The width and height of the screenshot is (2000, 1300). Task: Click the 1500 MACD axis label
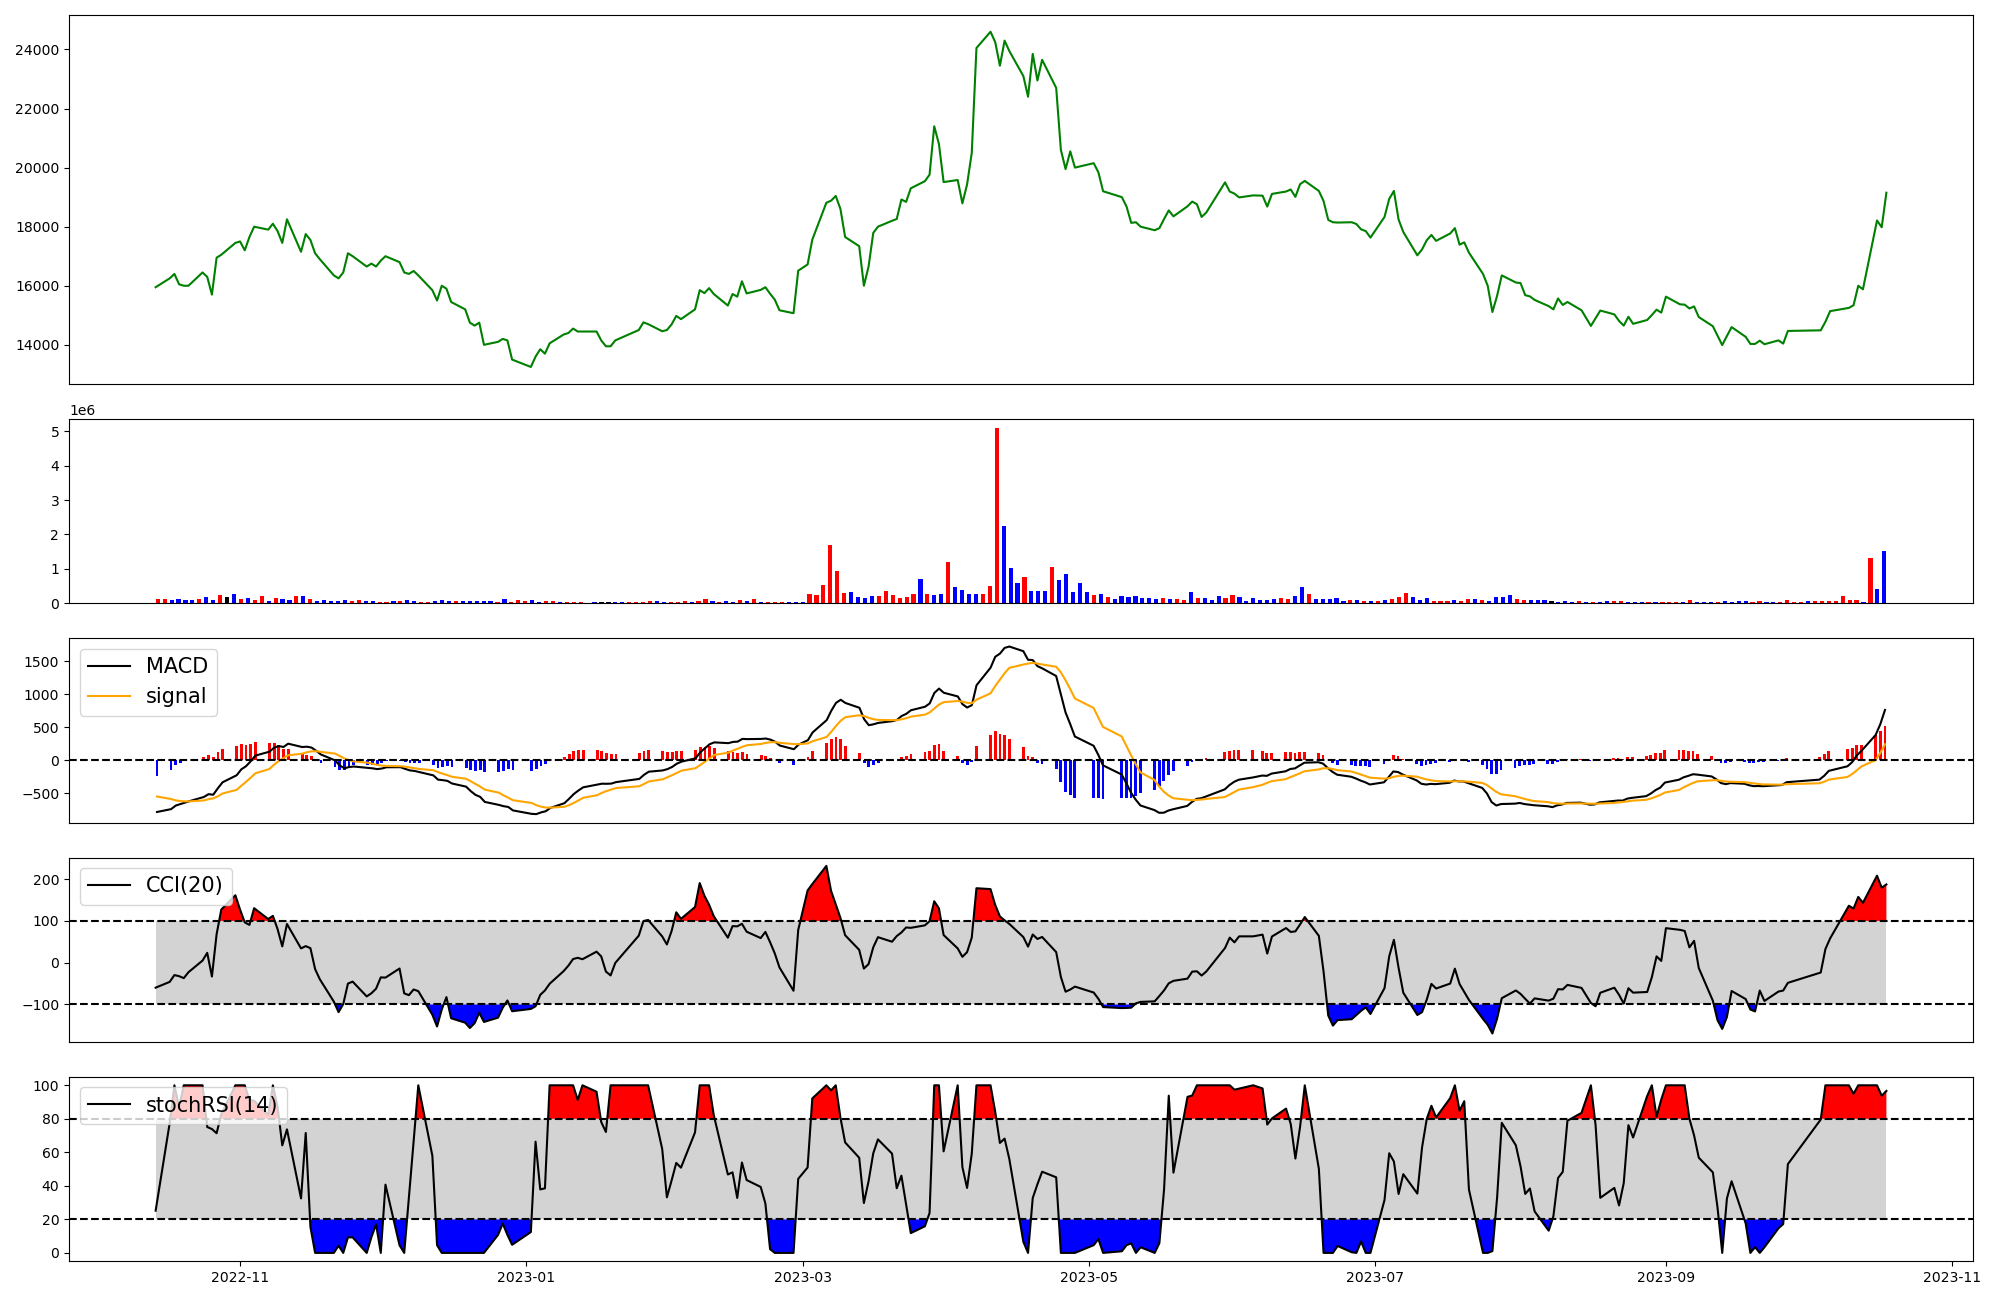coord(40,662)
